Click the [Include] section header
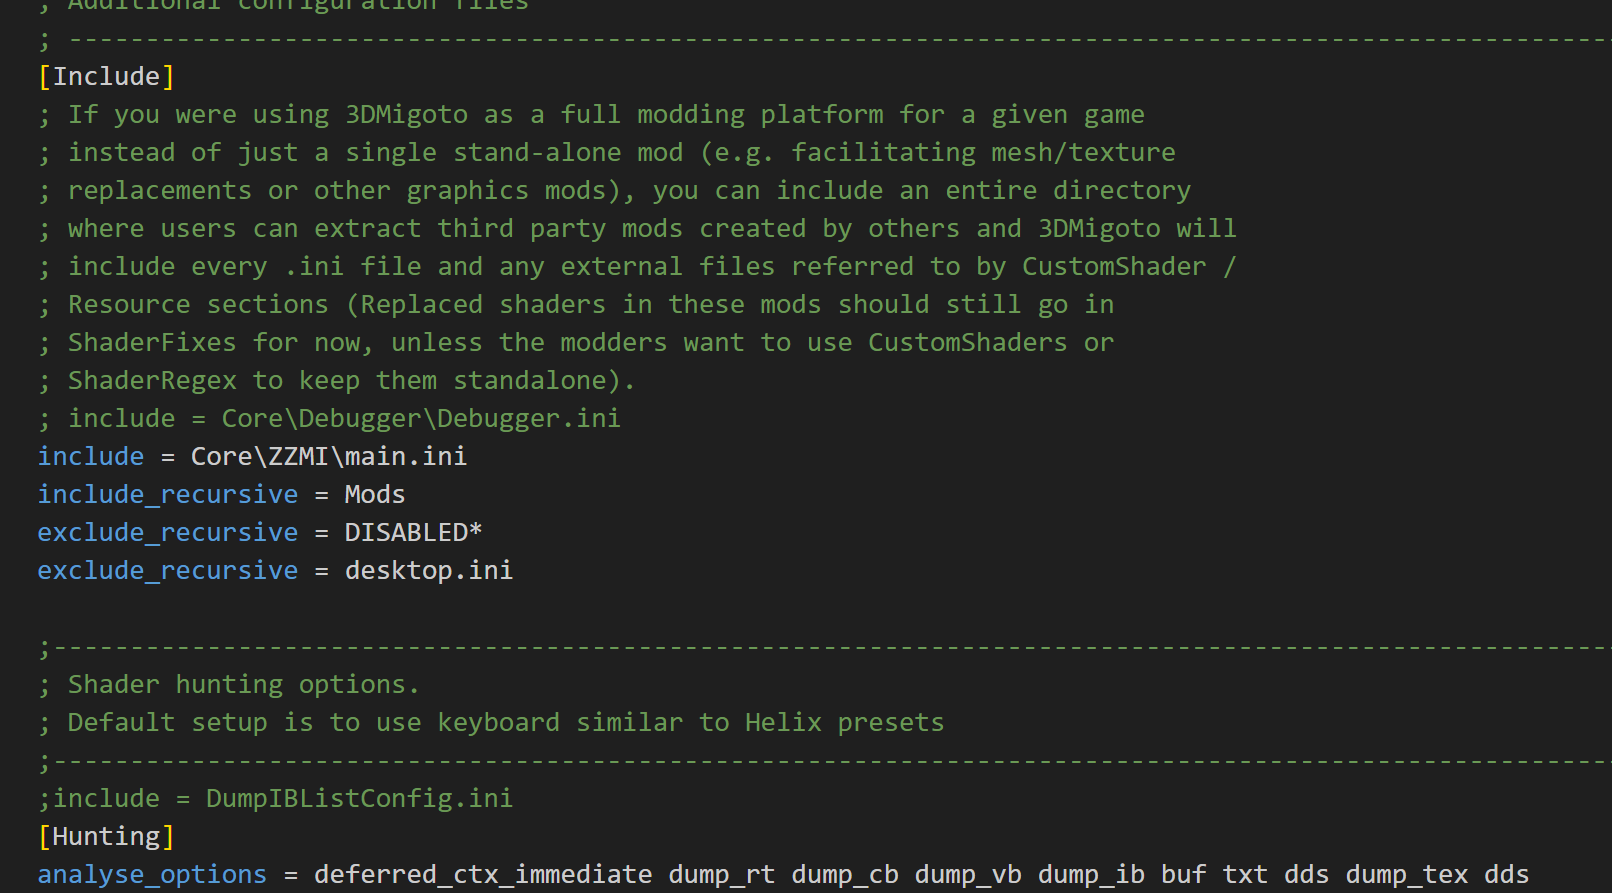This screenshot has width=1612, height=893. pyautogui.click(x=106, y=77)
